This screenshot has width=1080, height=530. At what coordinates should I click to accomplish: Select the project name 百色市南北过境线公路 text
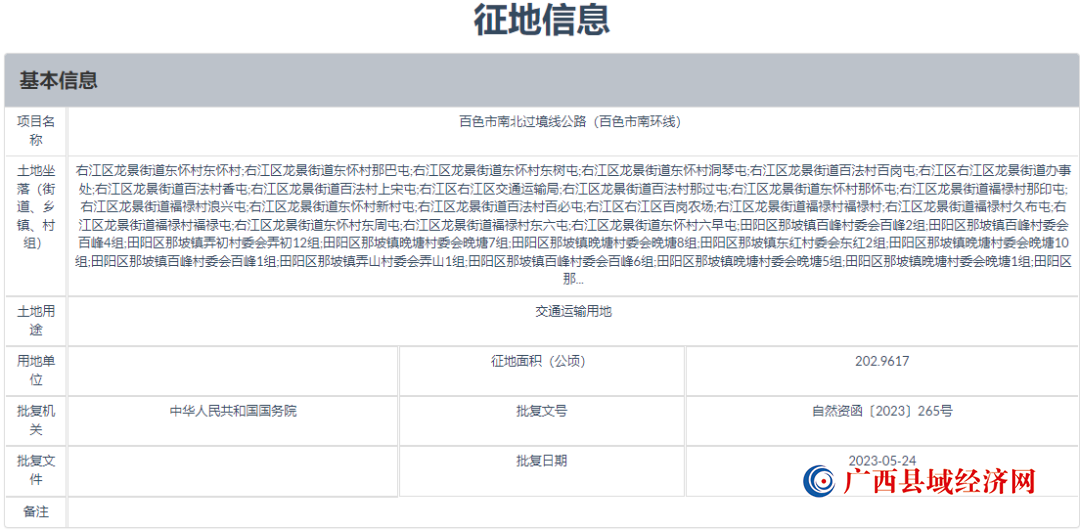(x=569, y=122)
